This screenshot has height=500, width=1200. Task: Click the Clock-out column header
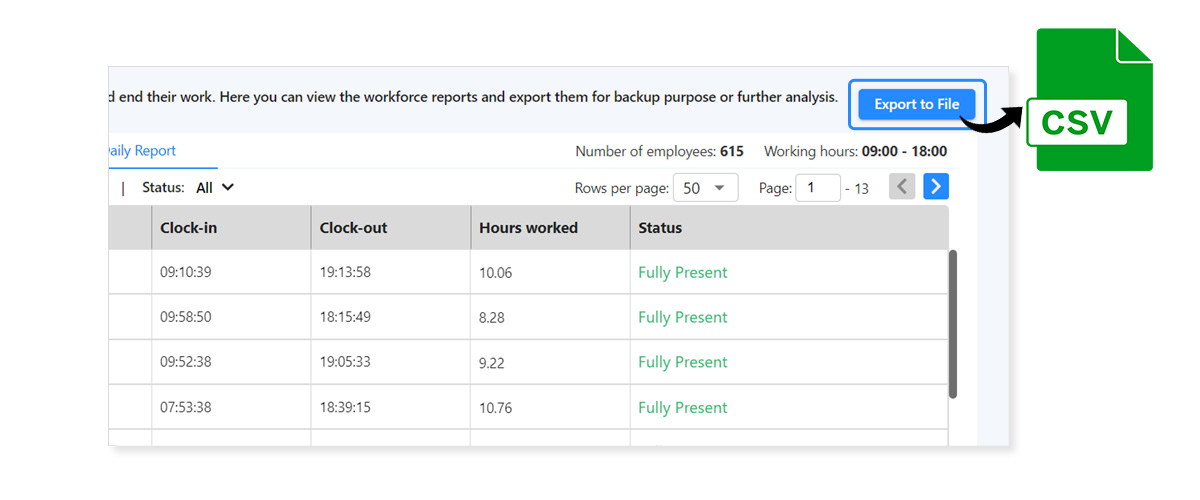(x=353, y=228)
